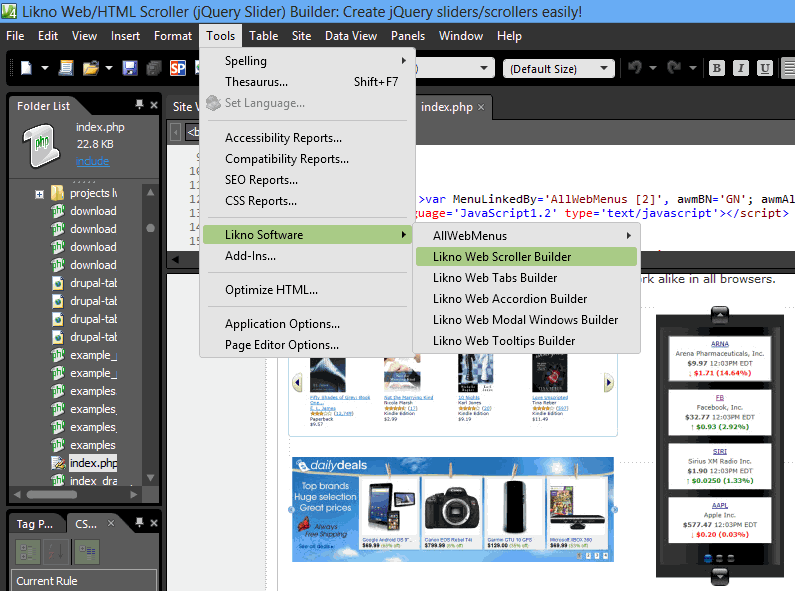The height and width of the screenshot is (591, 795).
Task: Click the Save disk icon
Action: click(x=130, y=68)
